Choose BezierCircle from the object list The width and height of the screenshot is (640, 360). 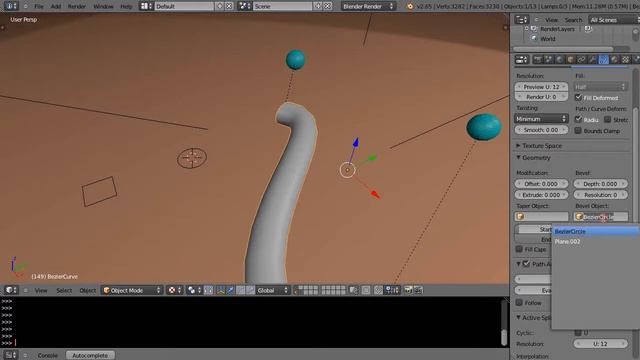[x=596, y=231]
